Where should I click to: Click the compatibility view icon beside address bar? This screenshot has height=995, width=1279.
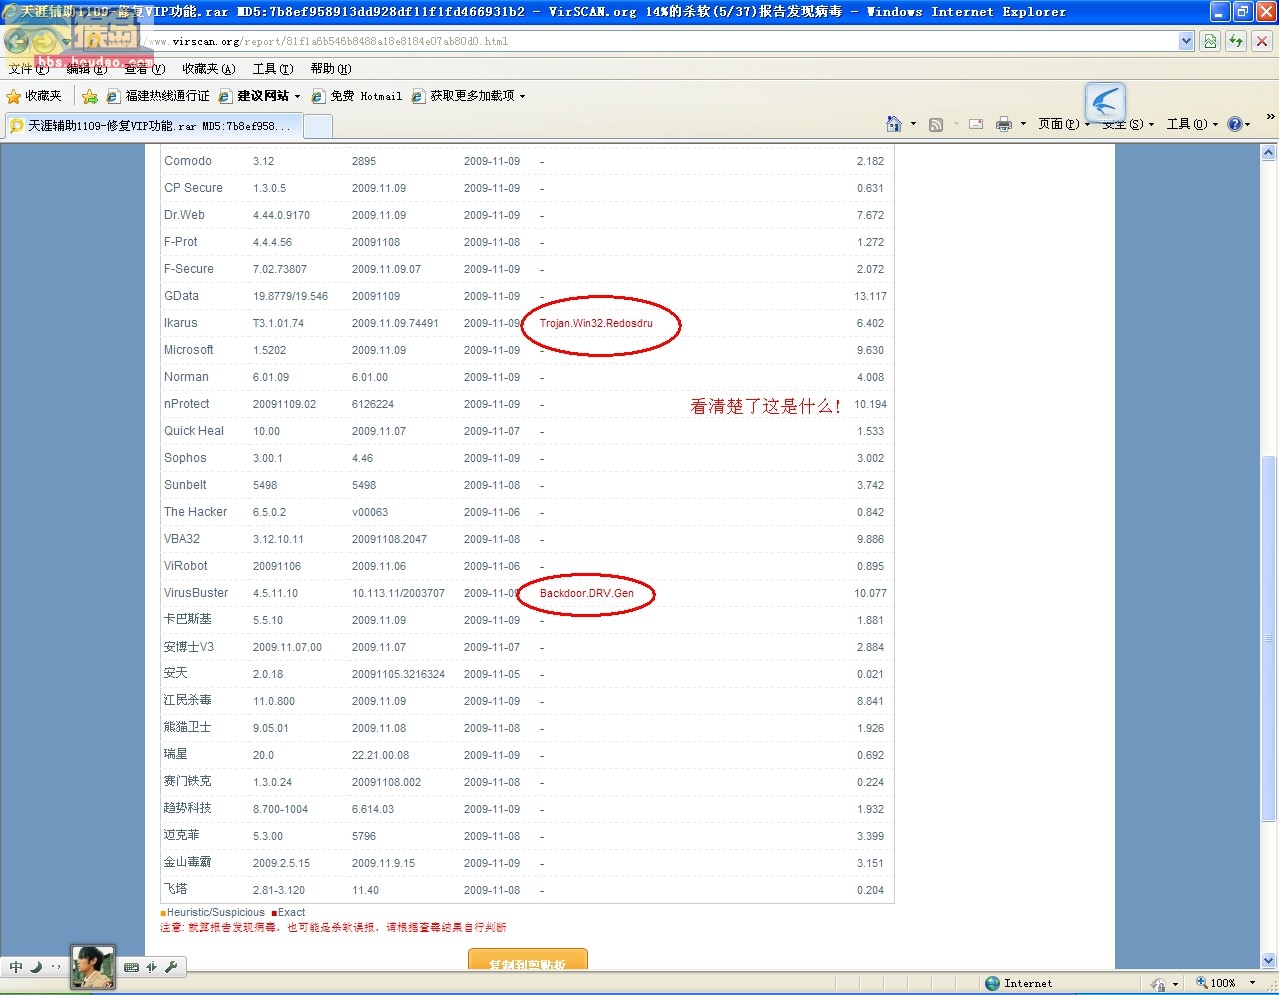1210,41
